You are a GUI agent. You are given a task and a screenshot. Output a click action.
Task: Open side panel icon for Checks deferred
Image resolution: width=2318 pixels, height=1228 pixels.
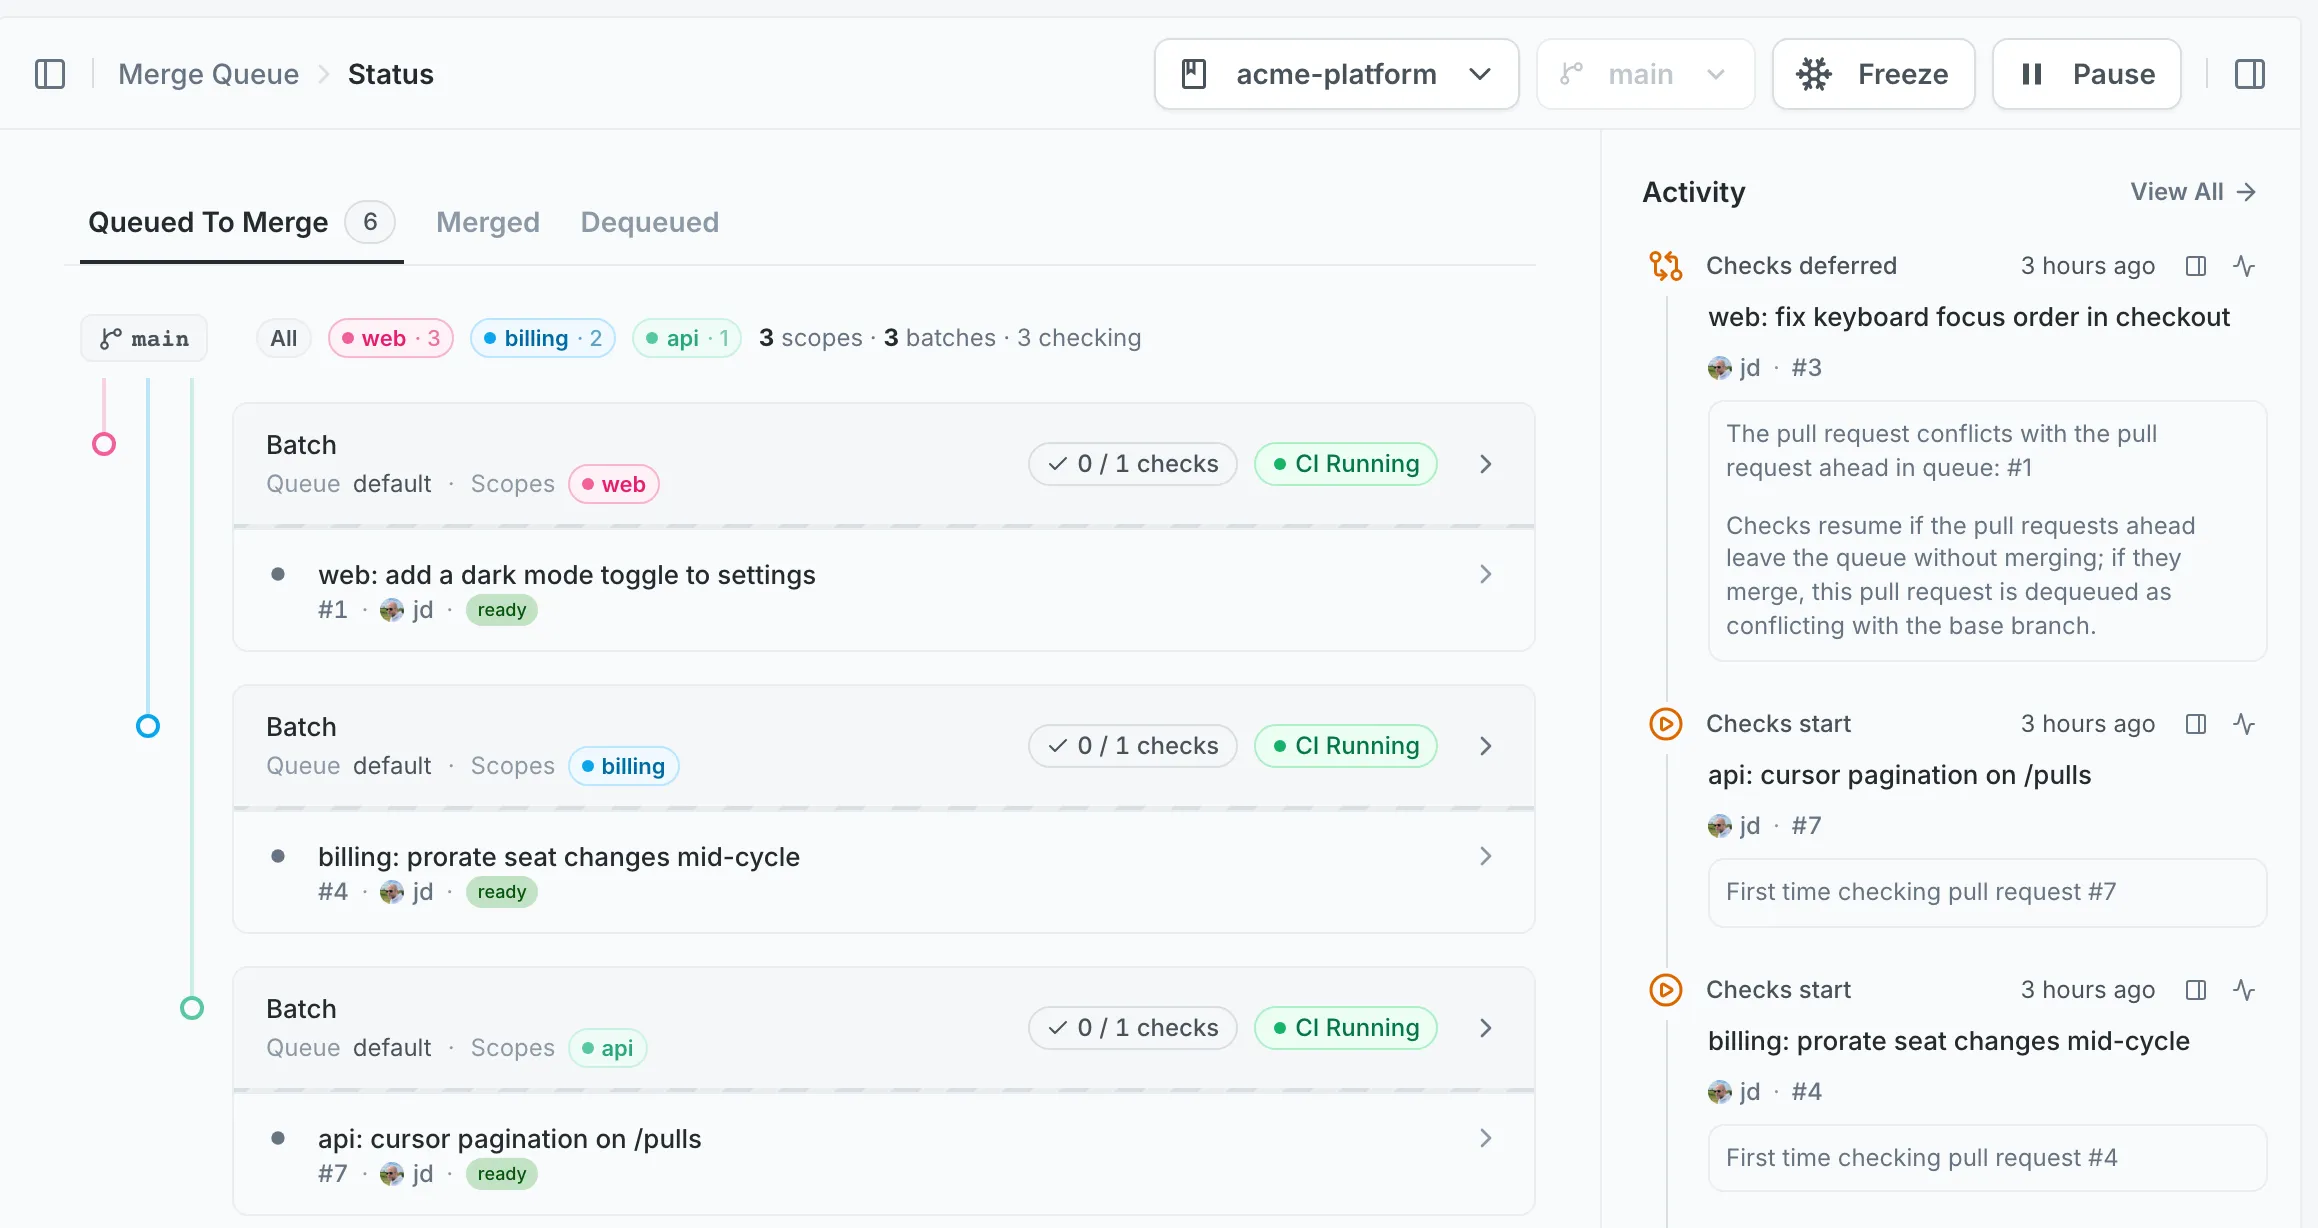pyautogui.click(x=2196, y=266)
